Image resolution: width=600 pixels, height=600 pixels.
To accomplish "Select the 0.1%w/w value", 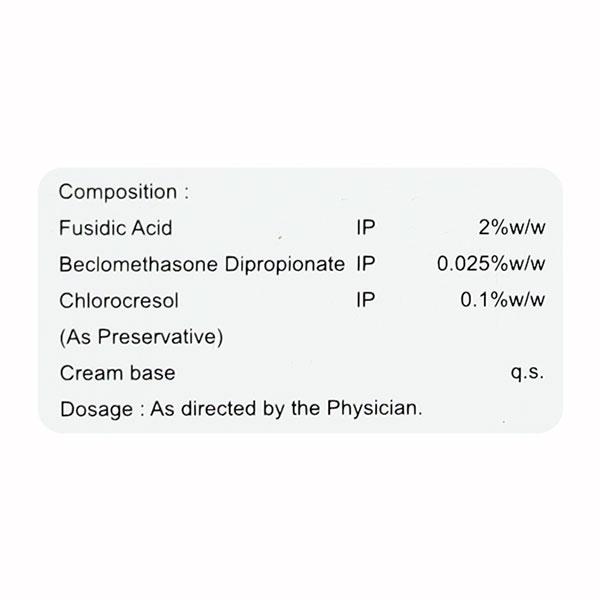I will click(x=503, y=300).
